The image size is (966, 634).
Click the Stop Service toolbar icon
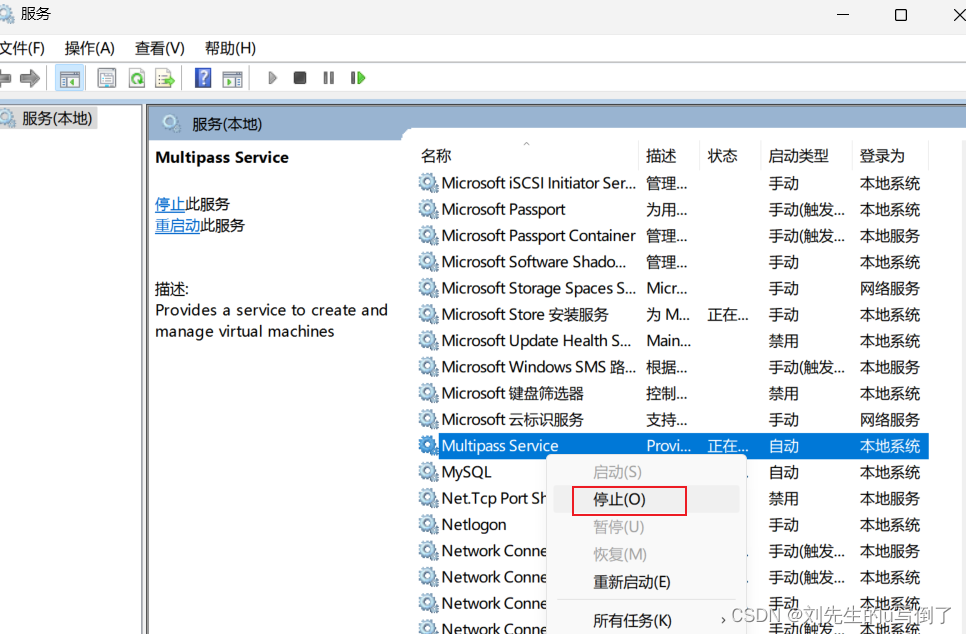300,77
